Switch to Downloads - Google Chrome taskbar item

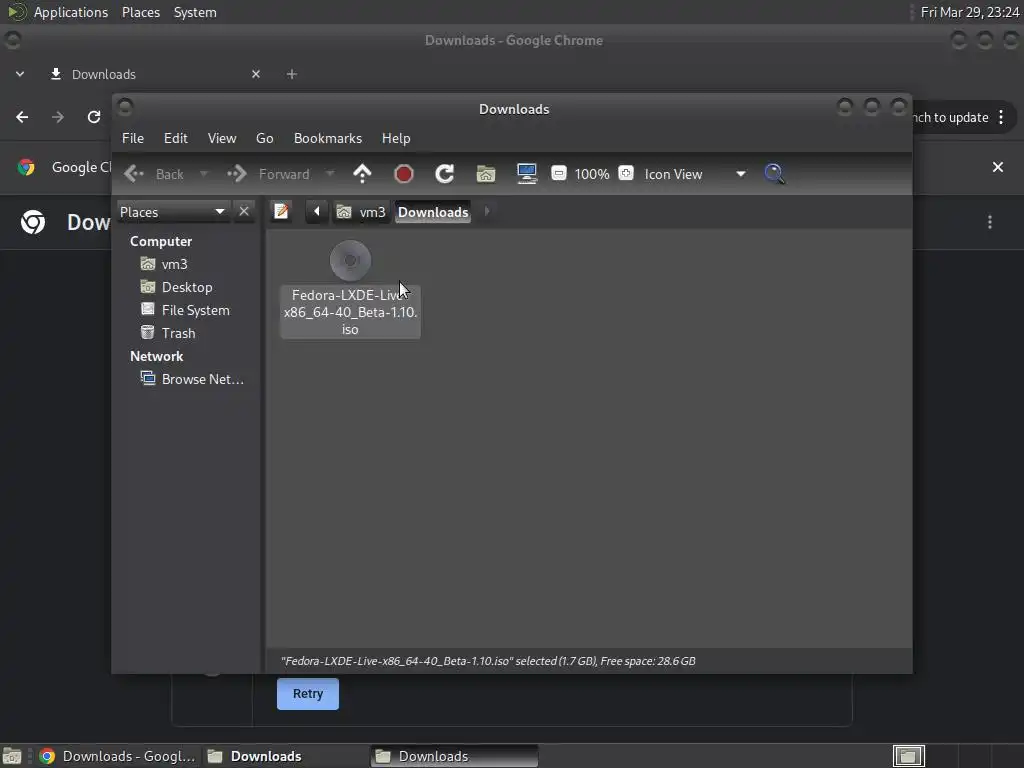click(118, 756)
